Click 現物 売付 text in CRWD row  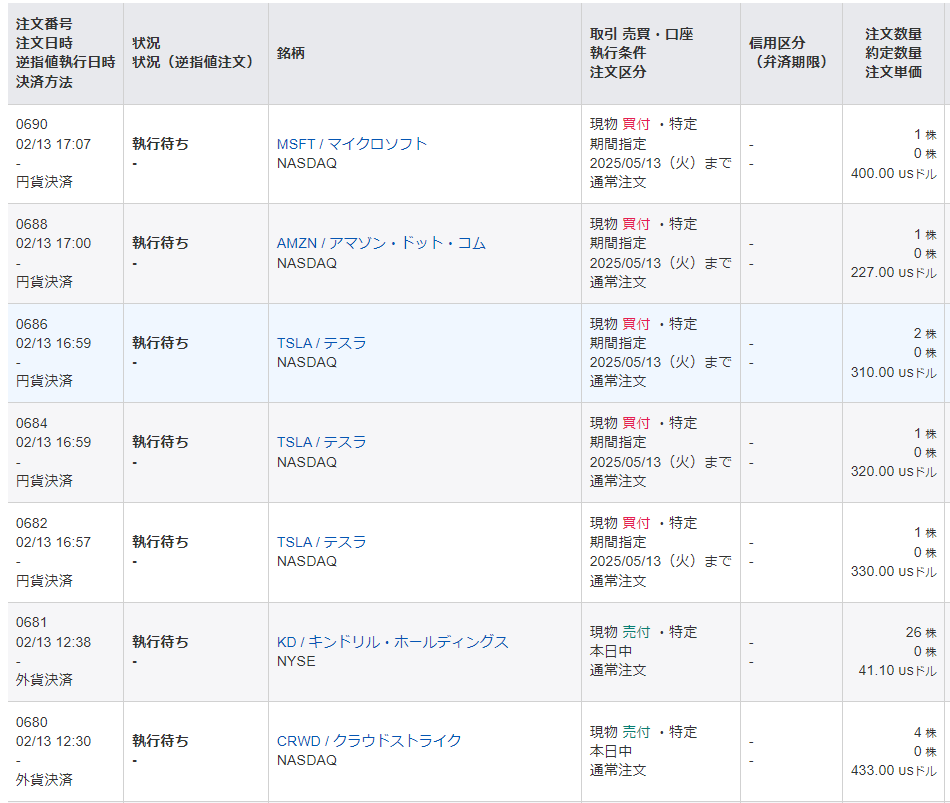point(620,732)
